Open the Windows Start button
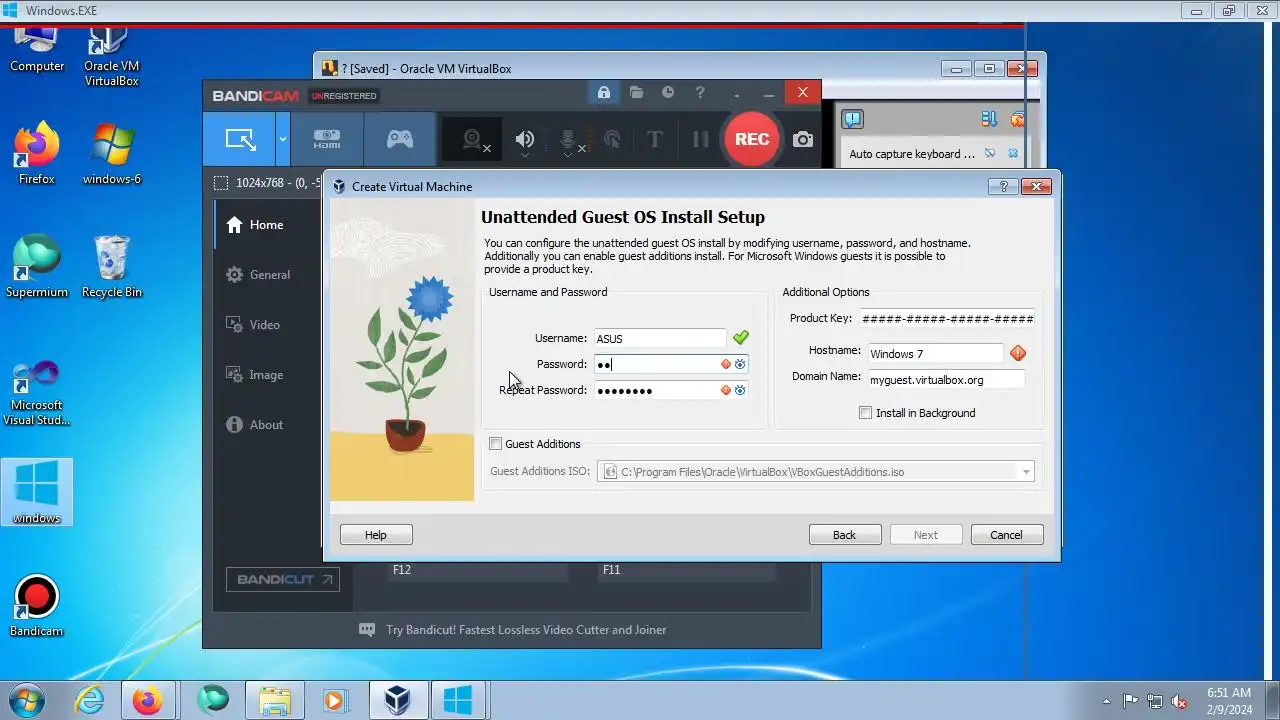The image size is (1280, 720). pyautogui.click(x=27, y=700)
